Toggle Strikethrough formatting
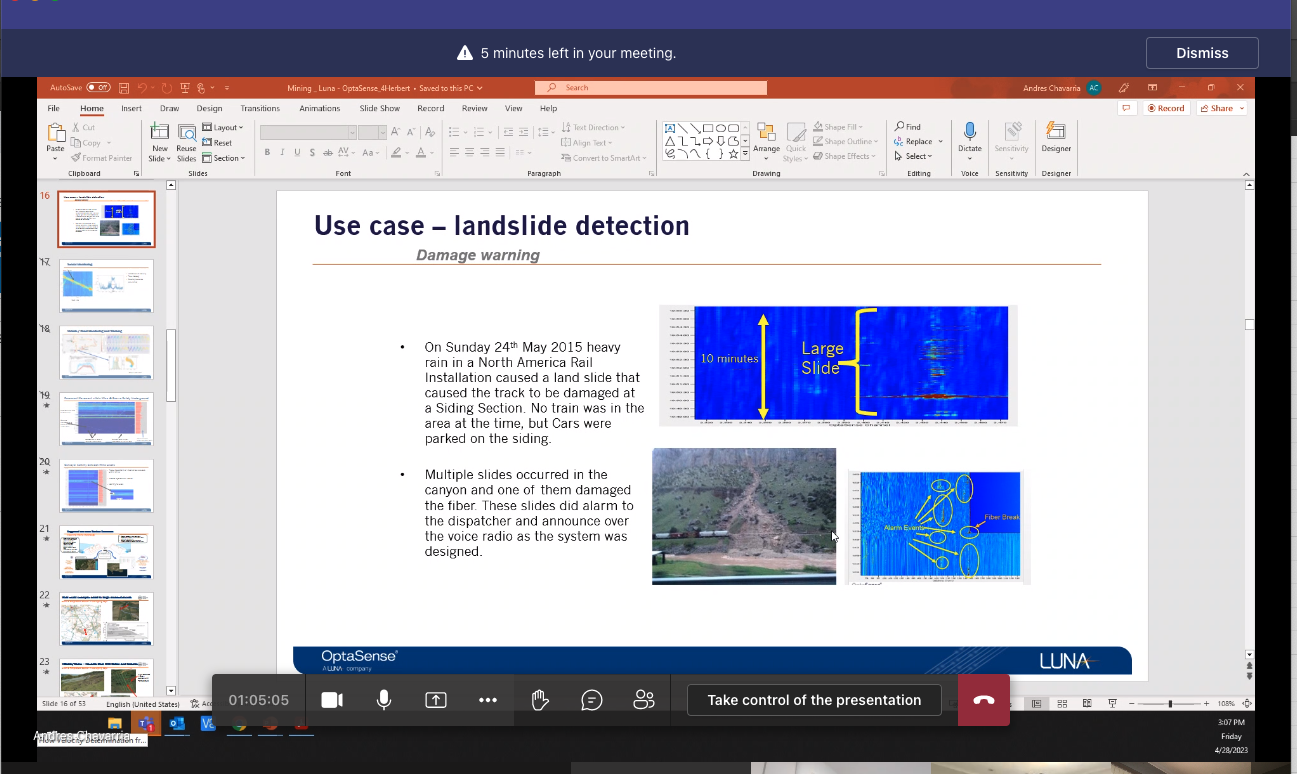The width and height of the screenshot is (1297, 774). 327,153
